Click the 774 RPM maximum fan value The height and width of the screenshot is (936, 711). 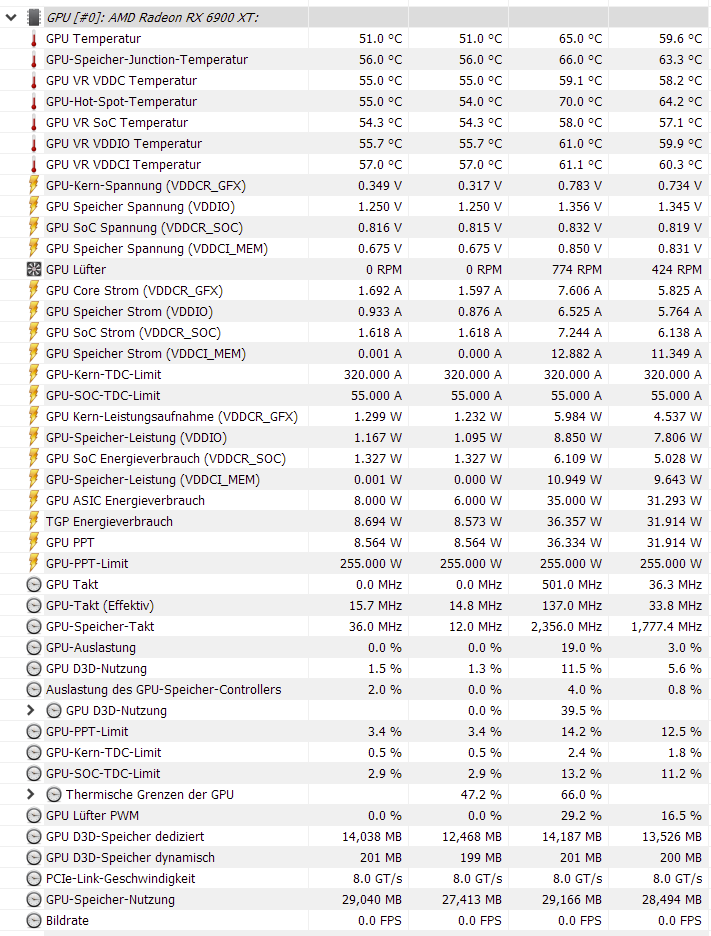(577, 269)
